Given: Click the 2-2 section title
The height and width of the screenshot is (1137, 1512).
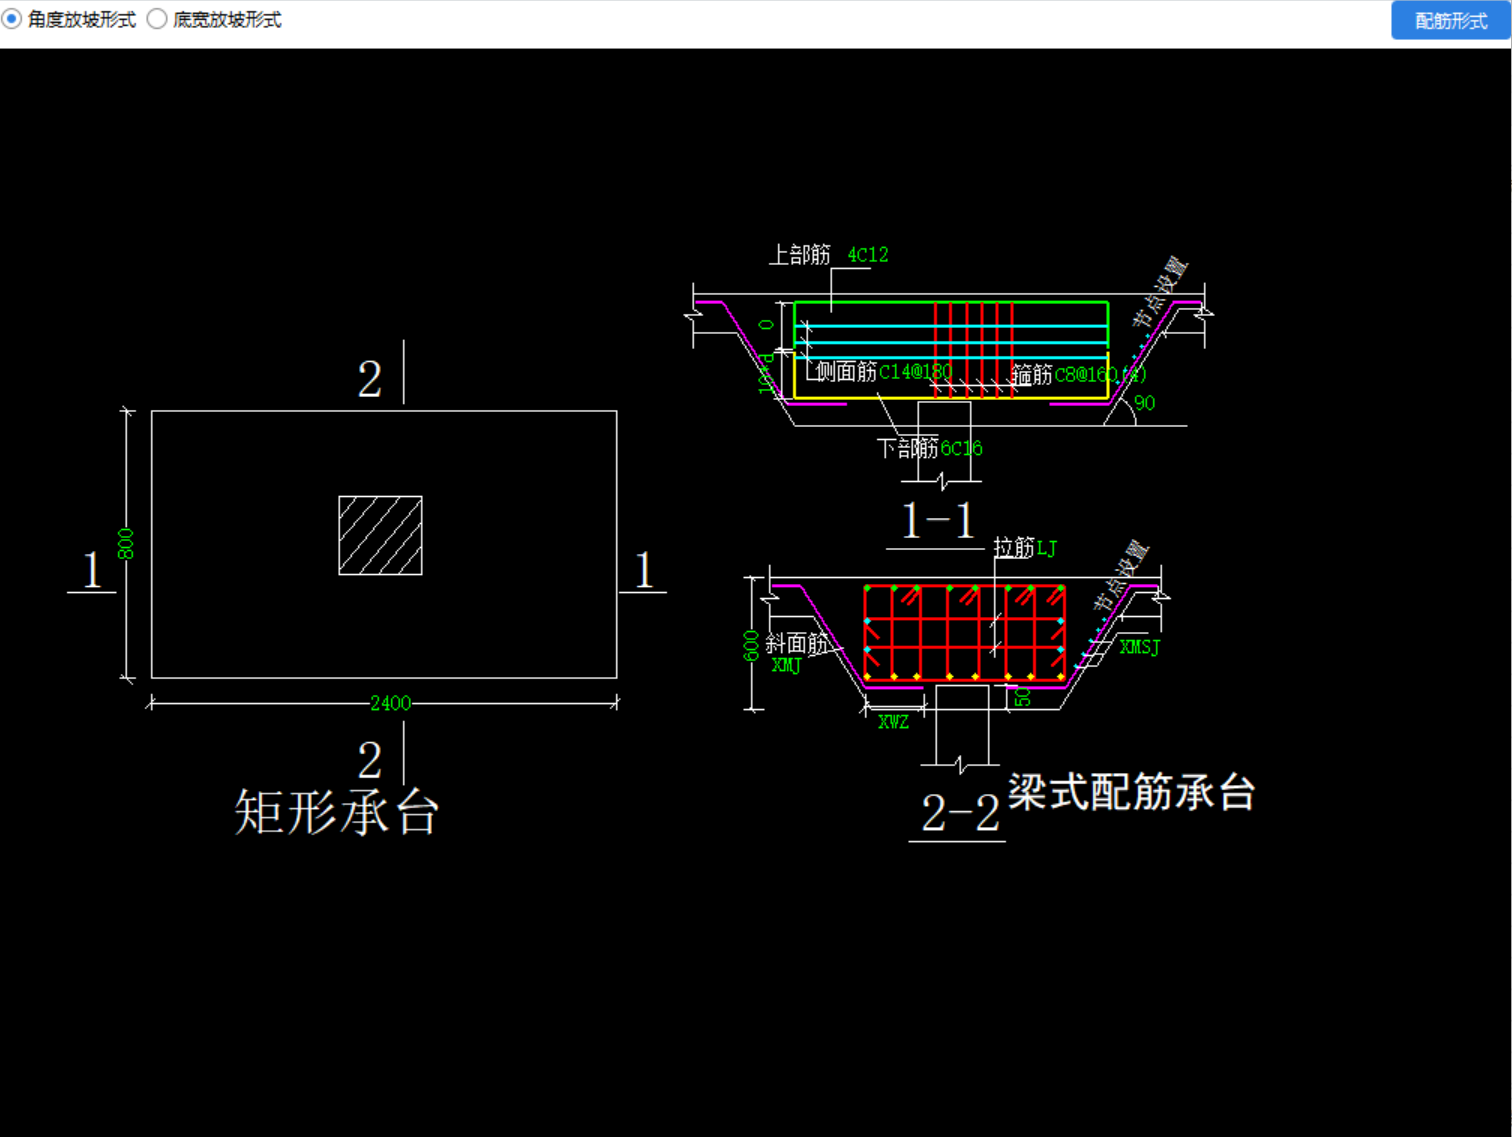Looking at the screenshot, I should pos(960,813).
